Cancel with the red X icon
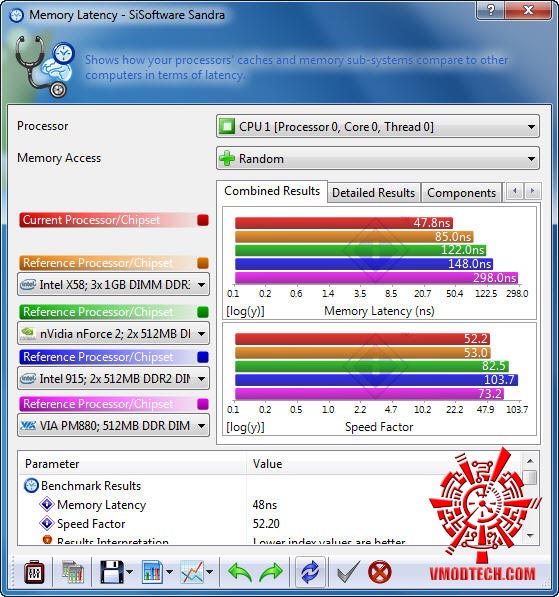Viewport: 559px width, 597px height. (380, 572)
